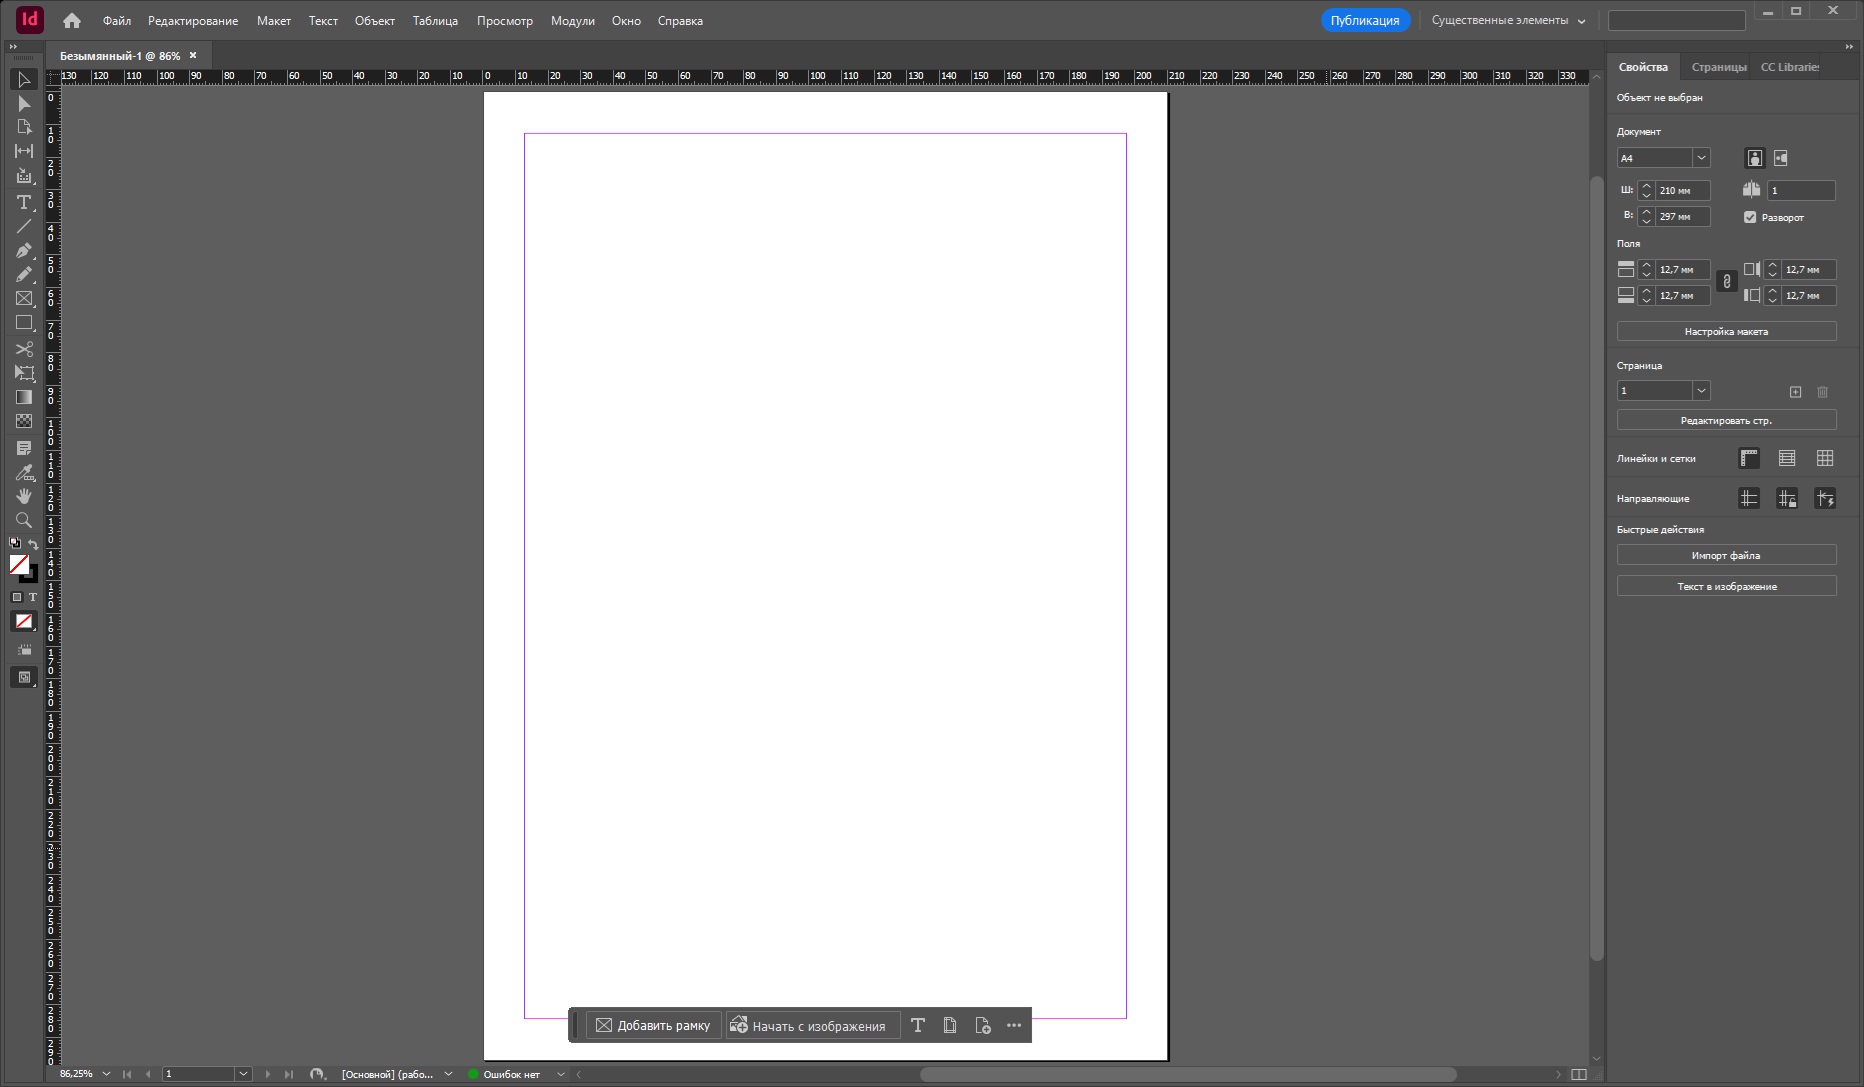Activate the Gradient Swatch tool

(x=24, y=397)
